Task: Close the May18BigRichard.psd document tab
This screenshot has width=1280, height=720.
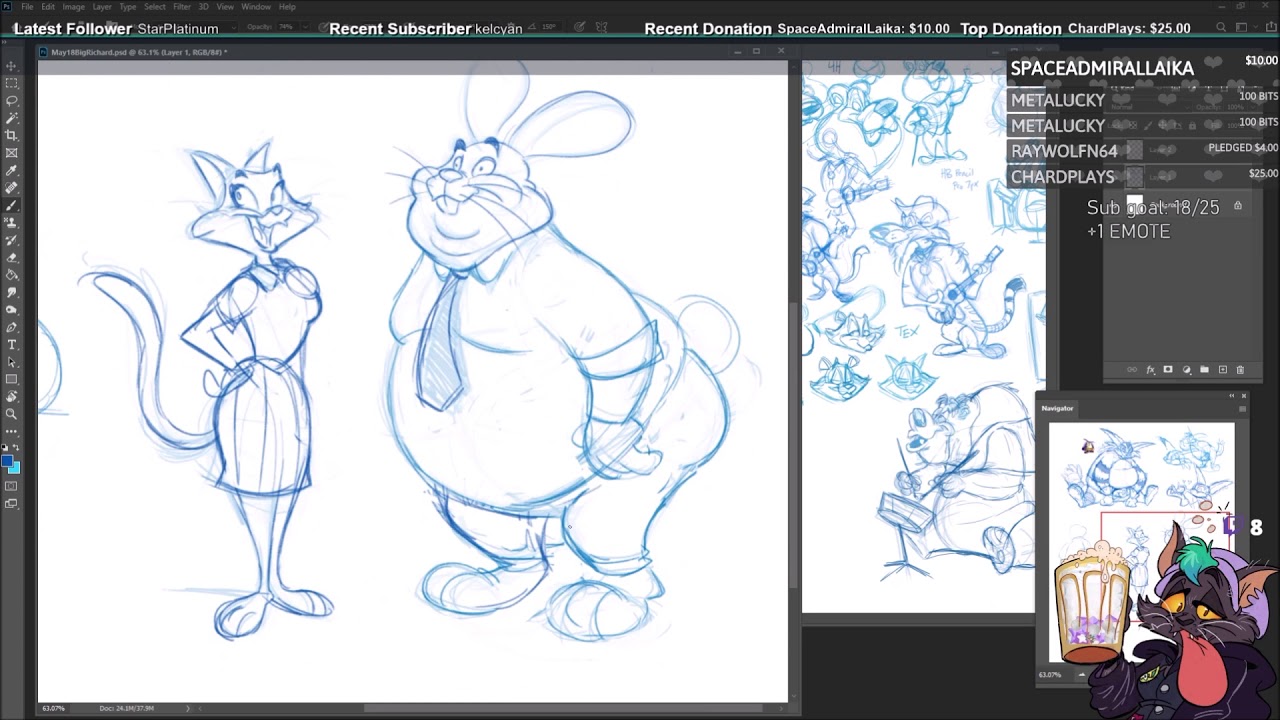Action: click(781, 51)
